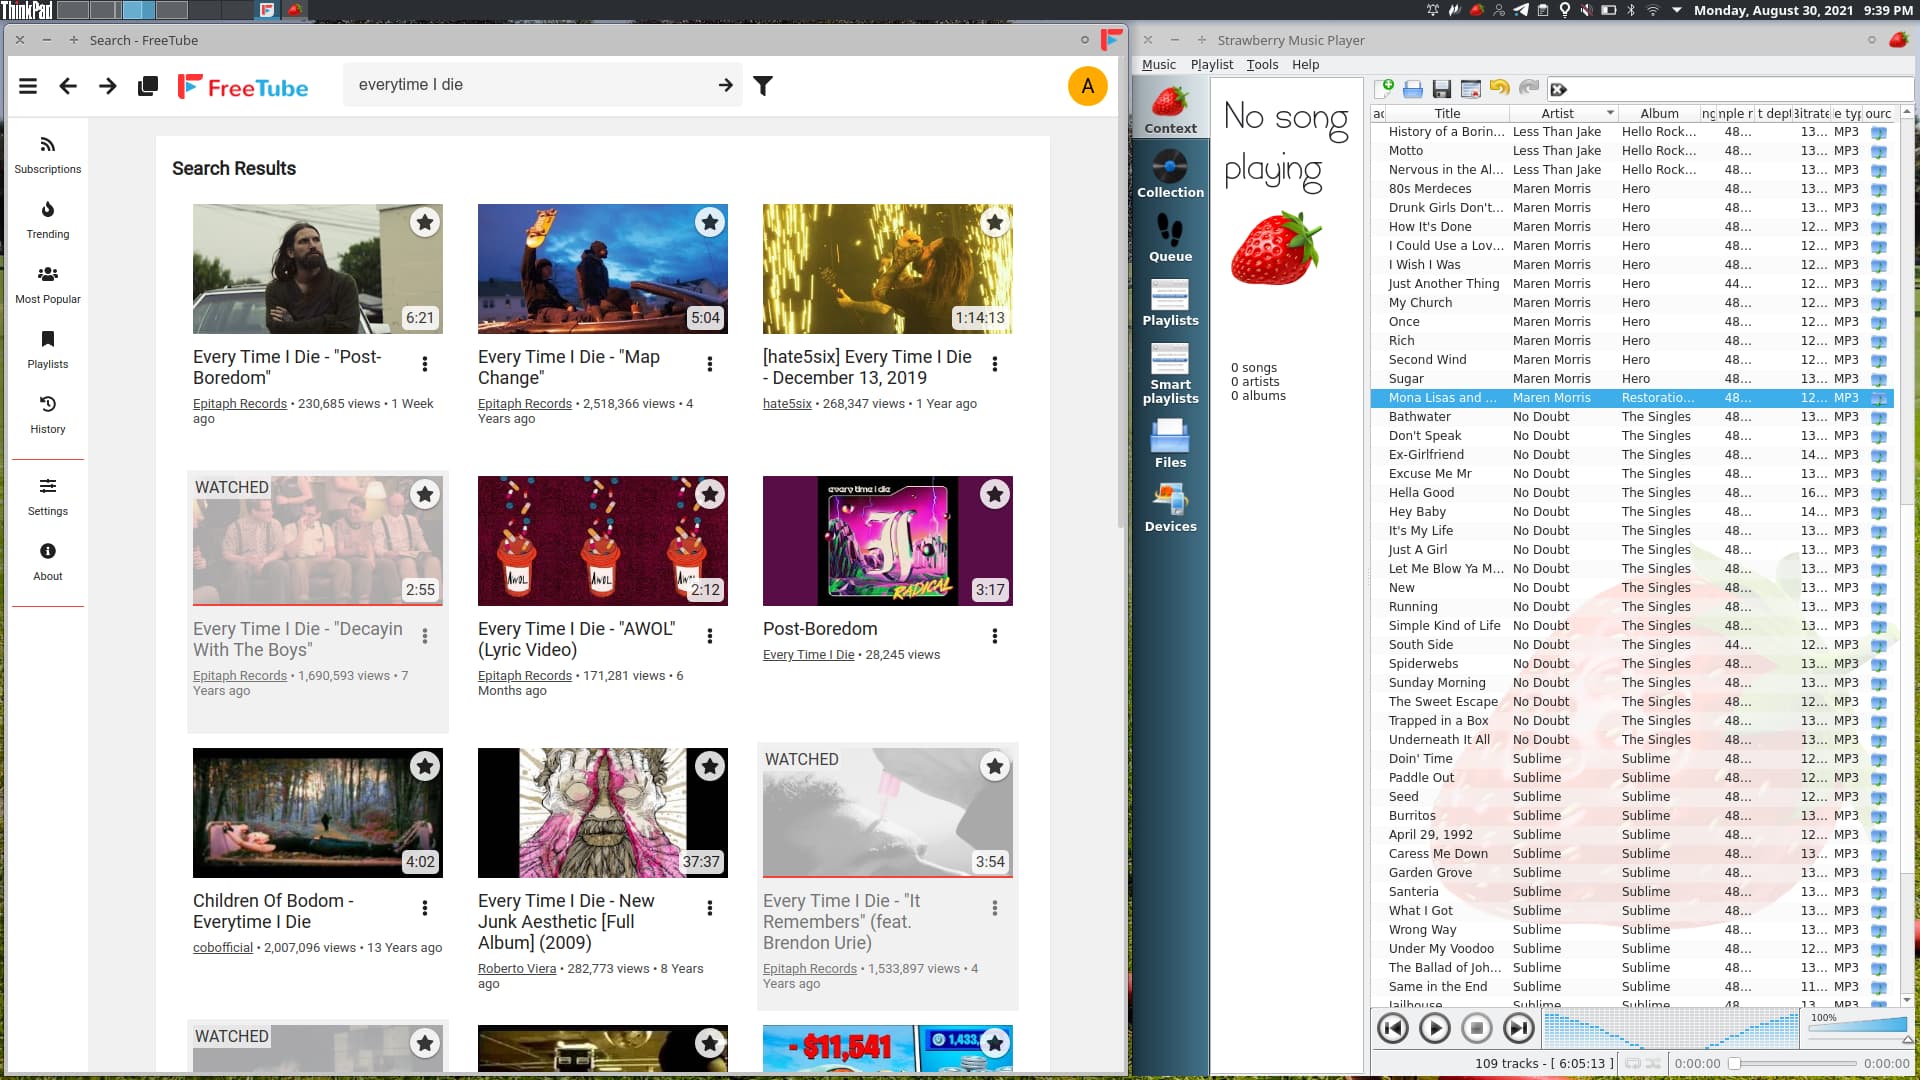Image resolution: width=1920 pixels, height=1080 pixels.
Task: Click the Strawberry playlist toolbar window icon
Action: click(1471, 89)
